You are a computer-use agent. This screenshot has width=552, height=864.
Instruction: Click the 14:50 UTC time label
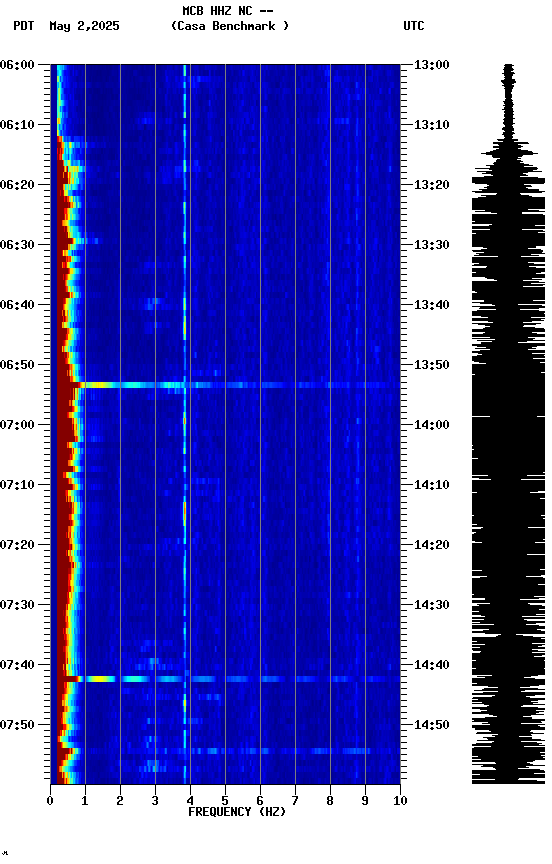point(432,725)
